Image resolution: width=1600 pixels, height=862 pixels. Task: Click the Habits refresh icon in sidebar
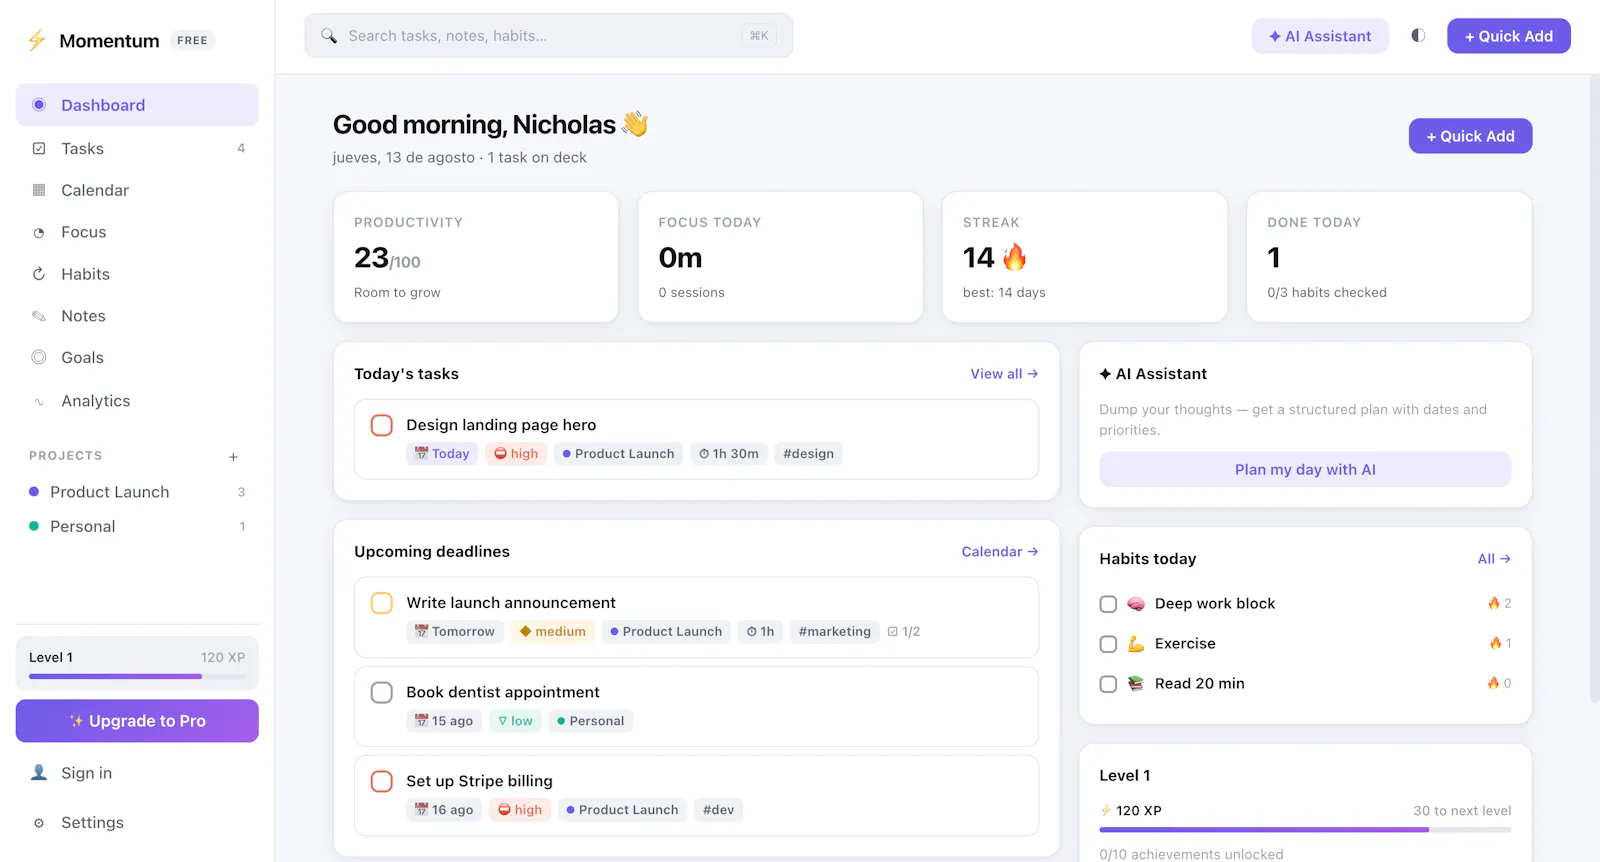point(39,274)
